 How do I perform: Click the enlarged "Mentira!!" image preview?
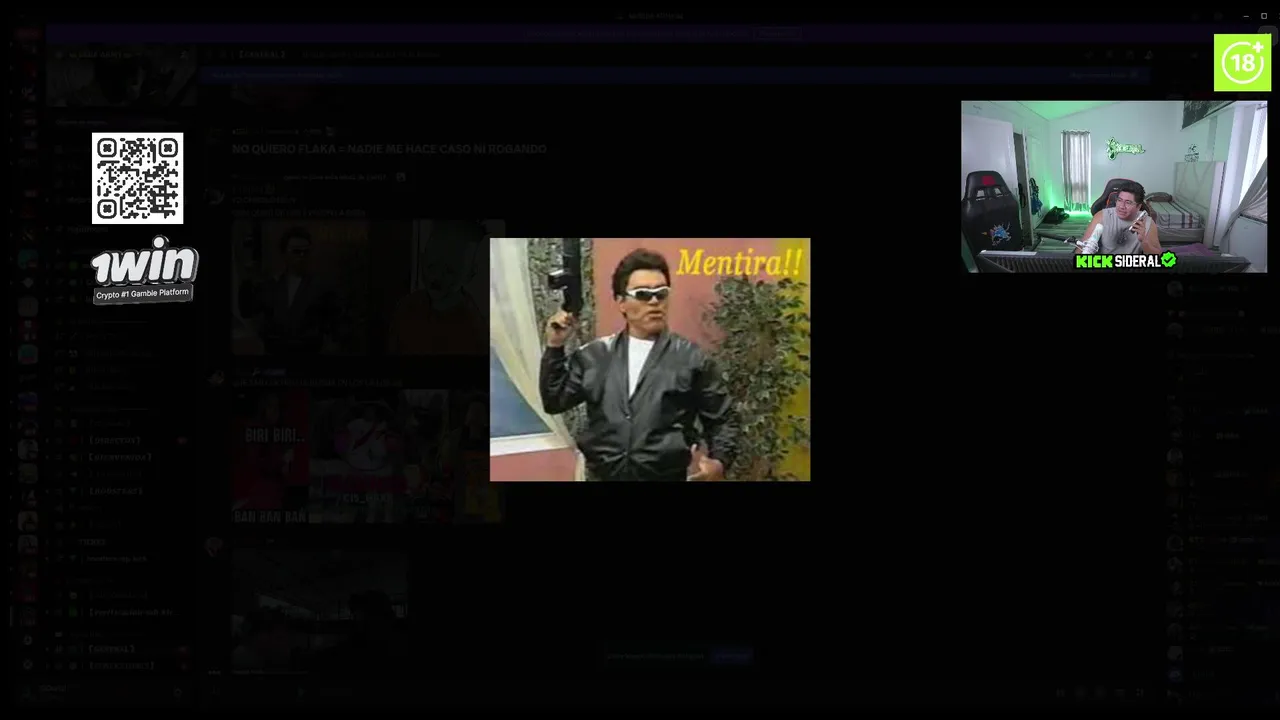coord(650,360)
